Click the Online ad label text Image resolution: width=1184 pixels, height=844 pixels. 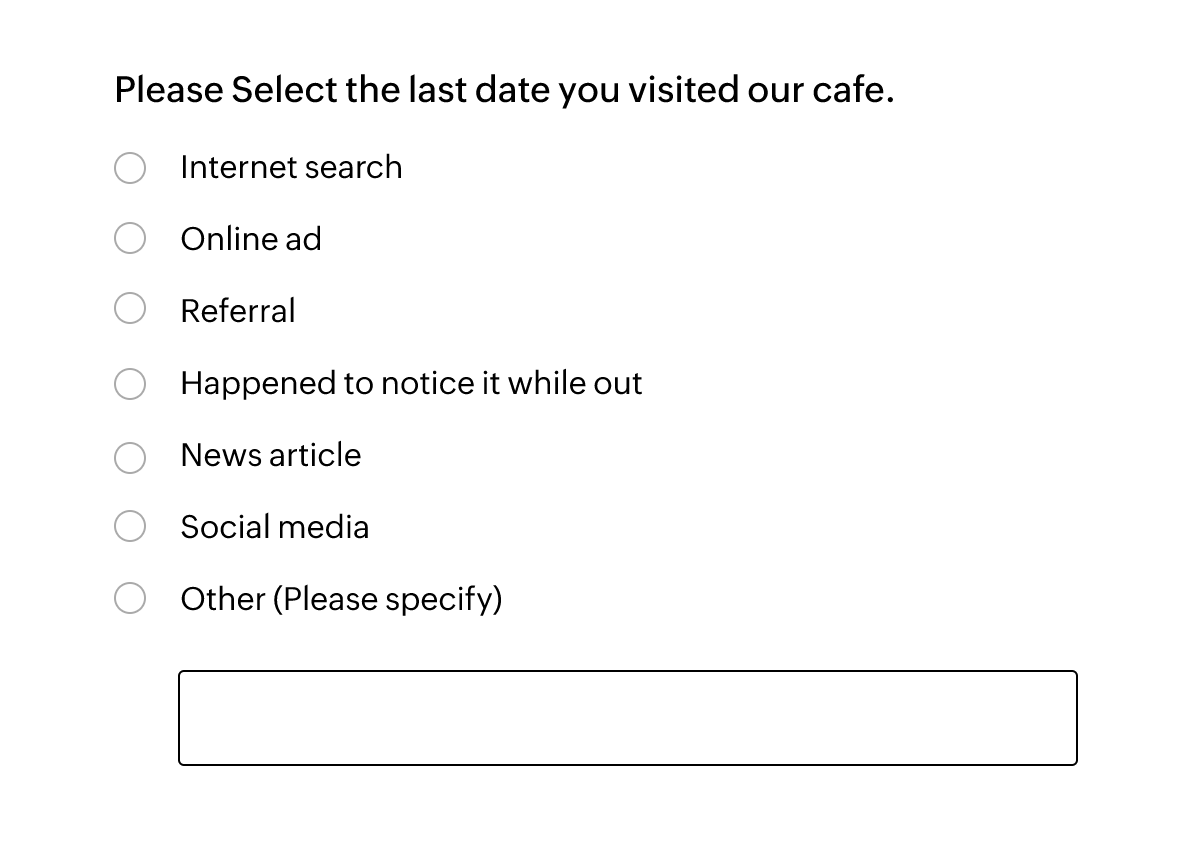click(251, 239)
